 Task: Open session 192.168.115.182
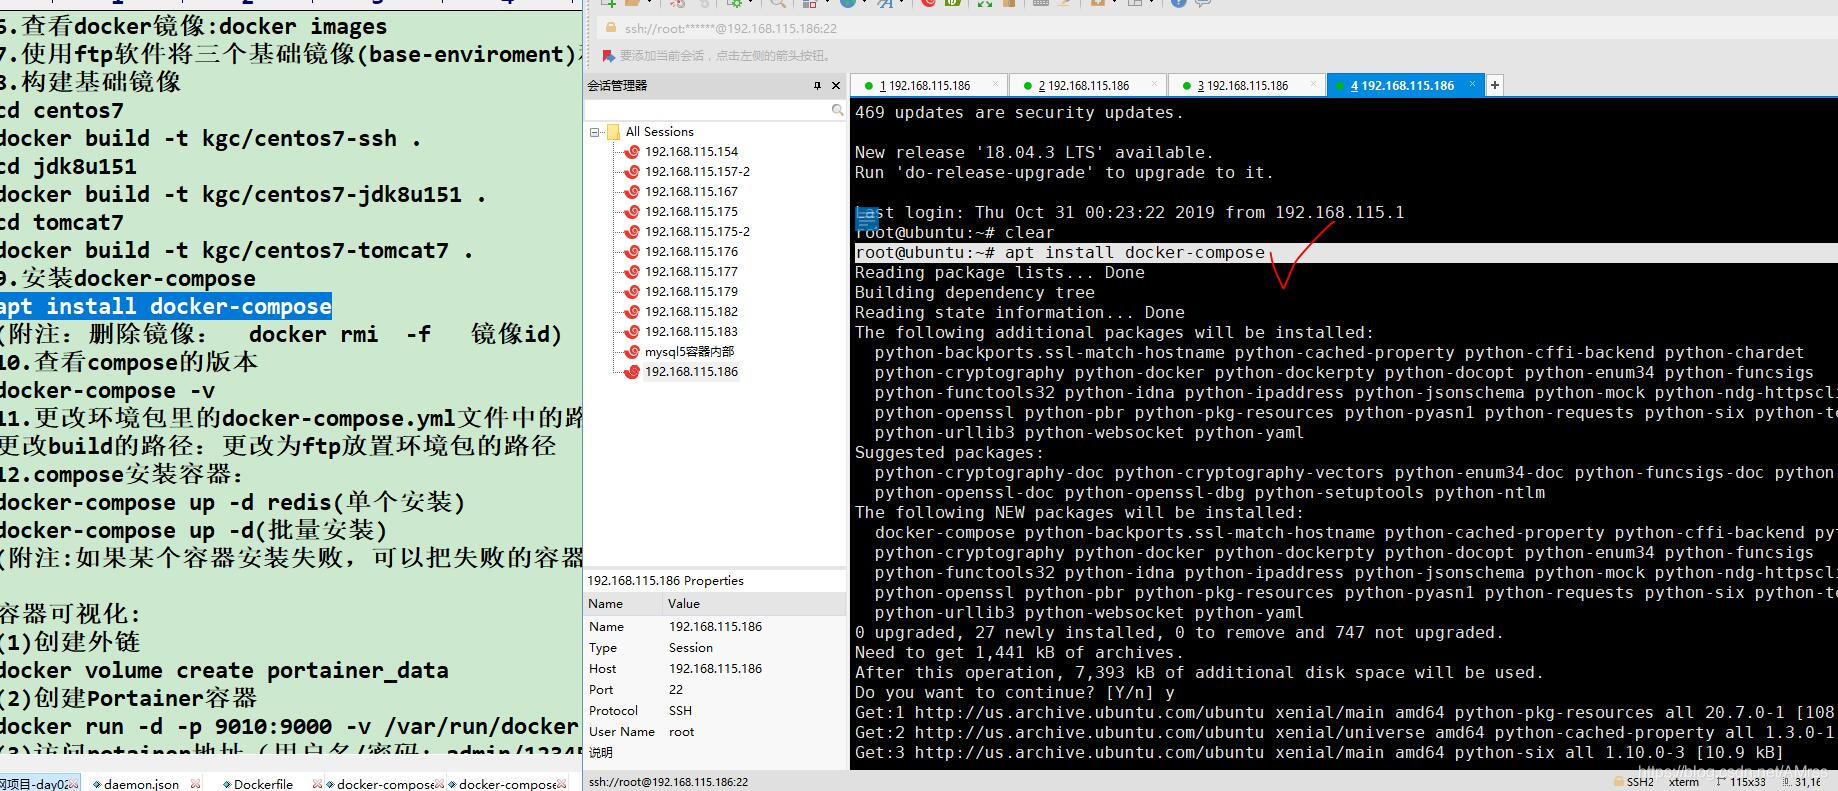(x=691, y=312)
